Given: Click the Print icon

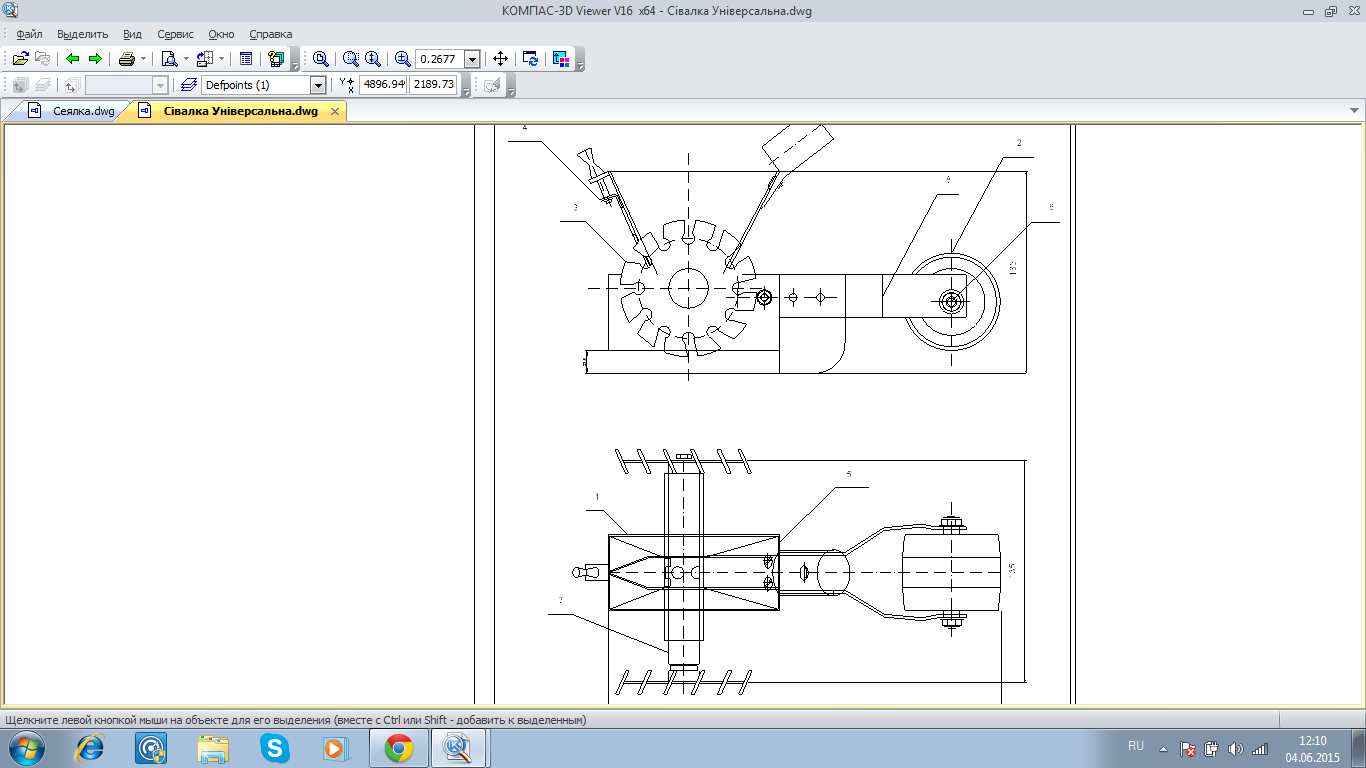Looking at the screenshot, I should tap(127, 59).
